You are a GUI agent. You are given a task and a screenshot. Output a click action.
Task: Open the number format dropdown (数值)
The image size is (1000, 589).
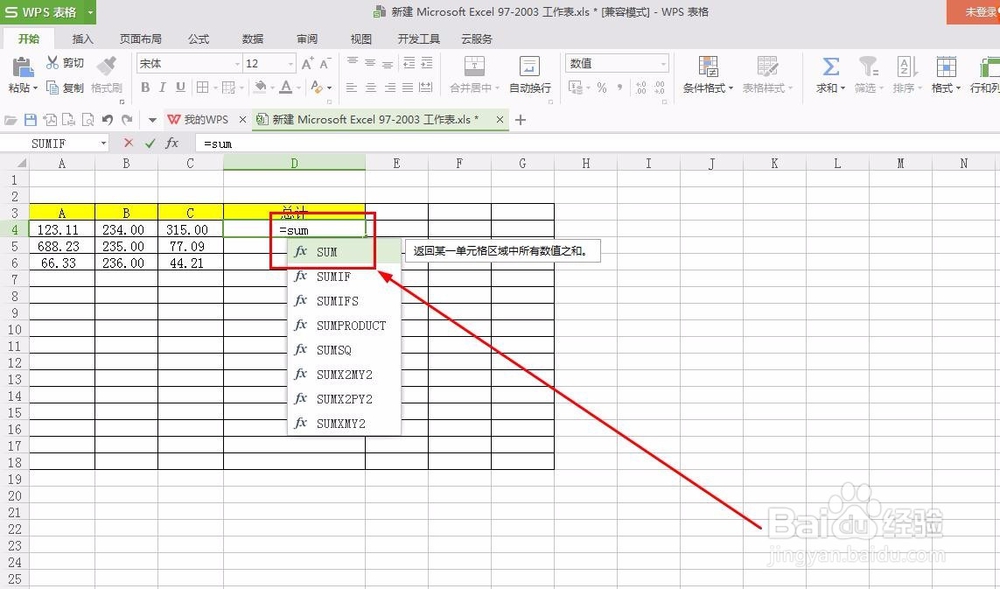point(663,64)
